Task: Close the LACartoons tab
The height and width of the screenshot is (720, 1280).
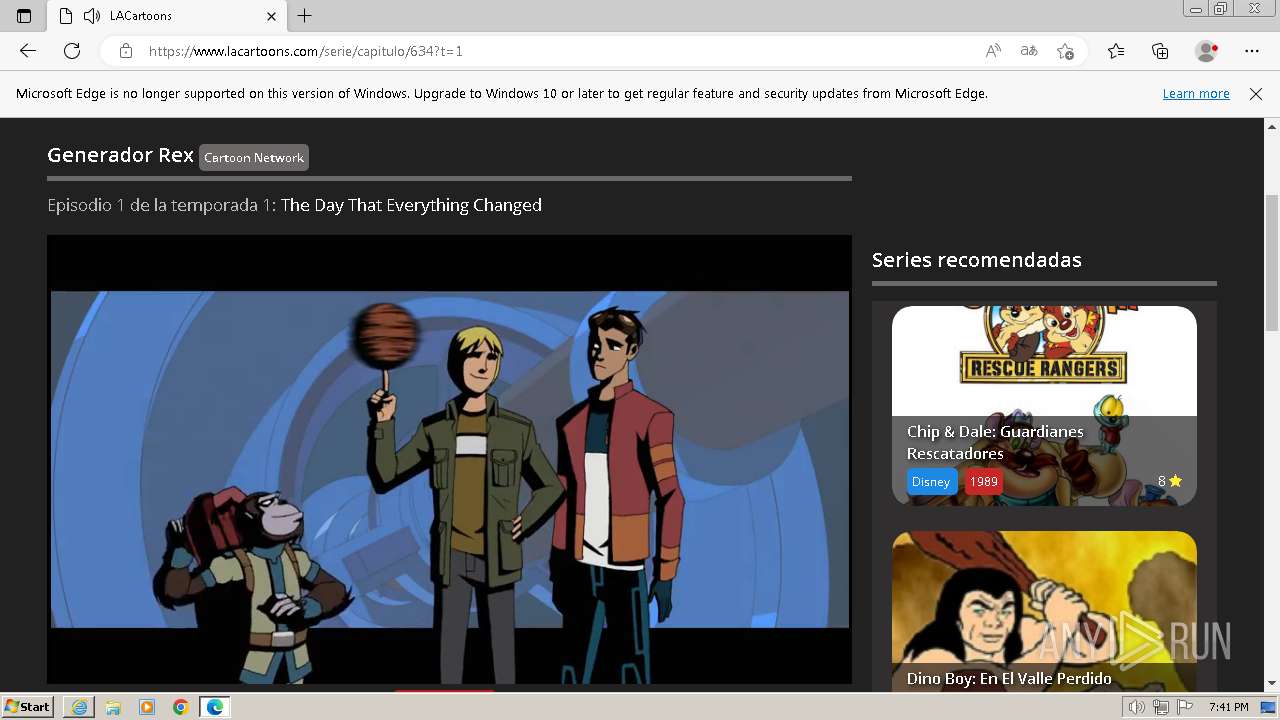Action: (x=272, y=16)
